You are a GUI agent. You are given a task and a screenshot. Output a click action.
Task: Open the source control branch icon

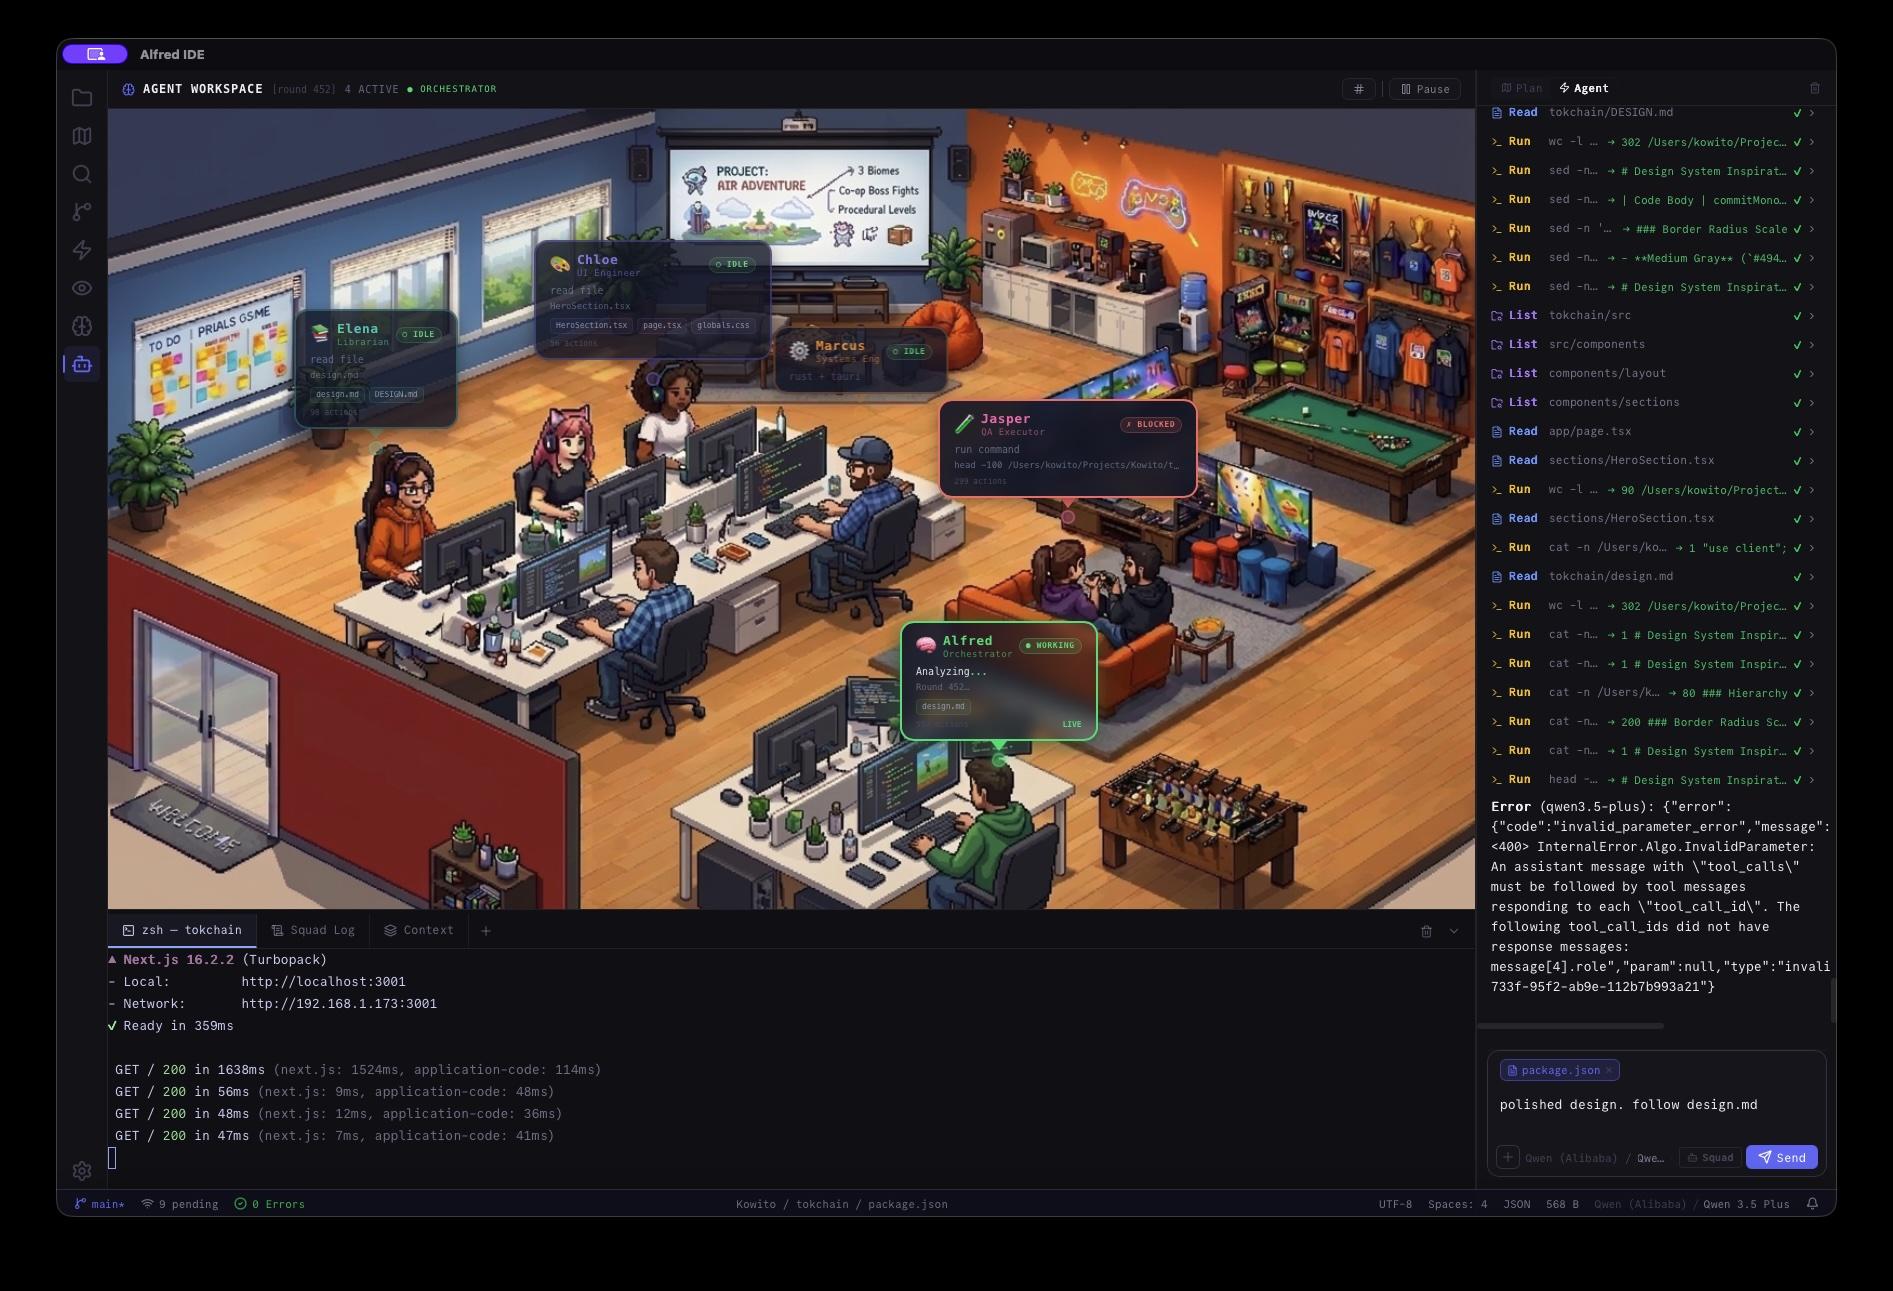[82, 212]
